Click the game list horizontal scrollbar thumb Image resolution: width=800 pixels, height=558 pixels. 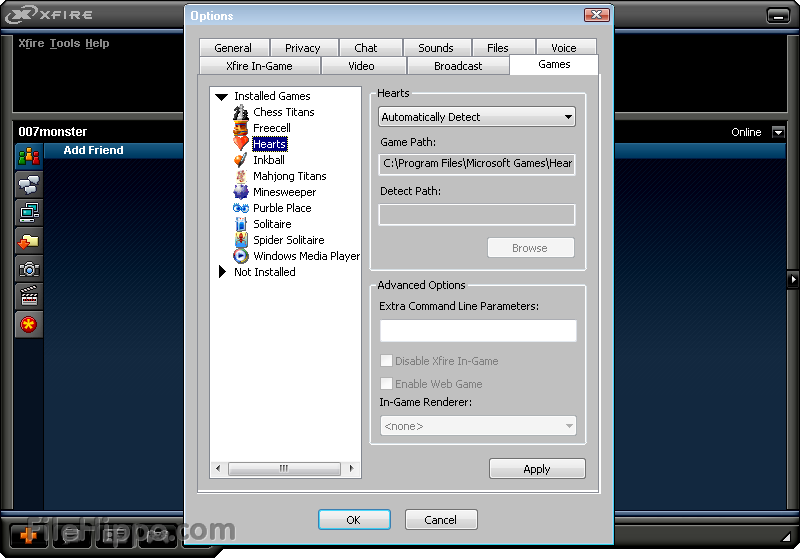(284, 468)
